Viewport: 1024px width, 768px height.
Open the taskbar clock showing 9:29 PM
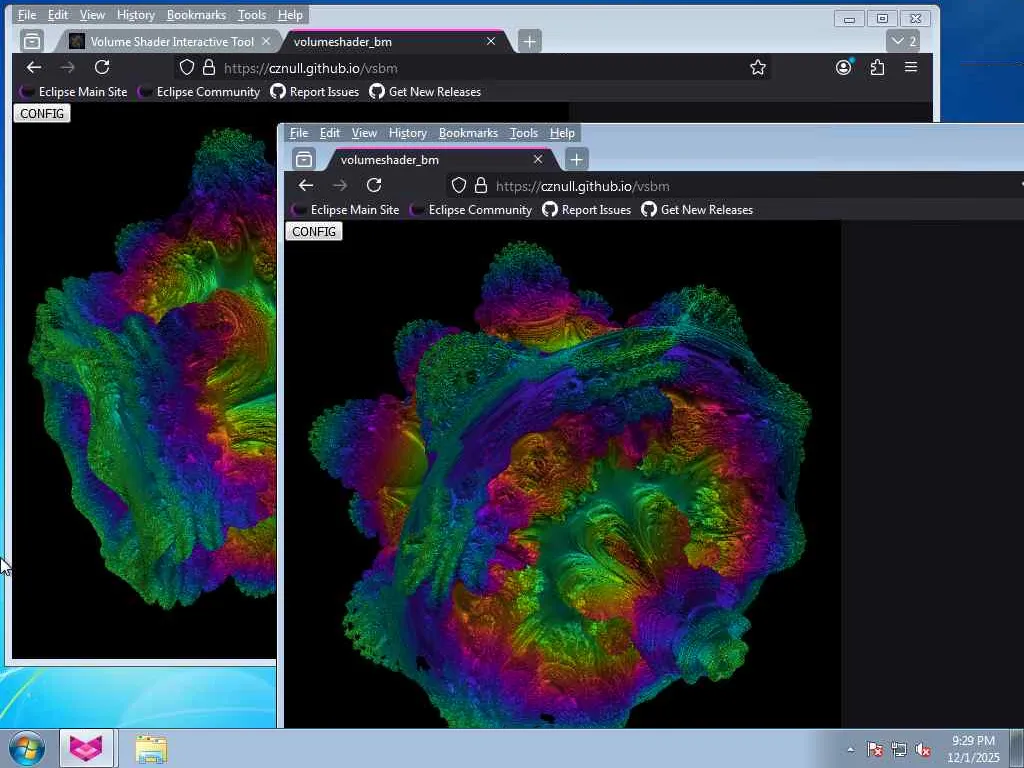973,749
